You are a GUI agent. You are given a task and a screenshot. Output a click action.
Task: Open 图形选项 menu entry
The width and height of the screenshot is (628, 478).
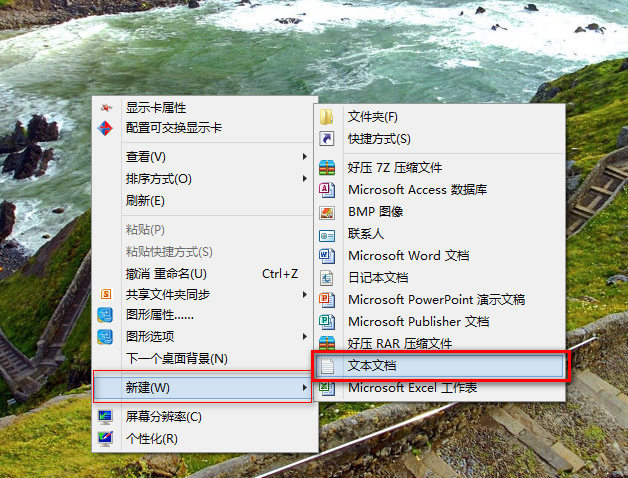pyautogui.click(x=204, y=337)
